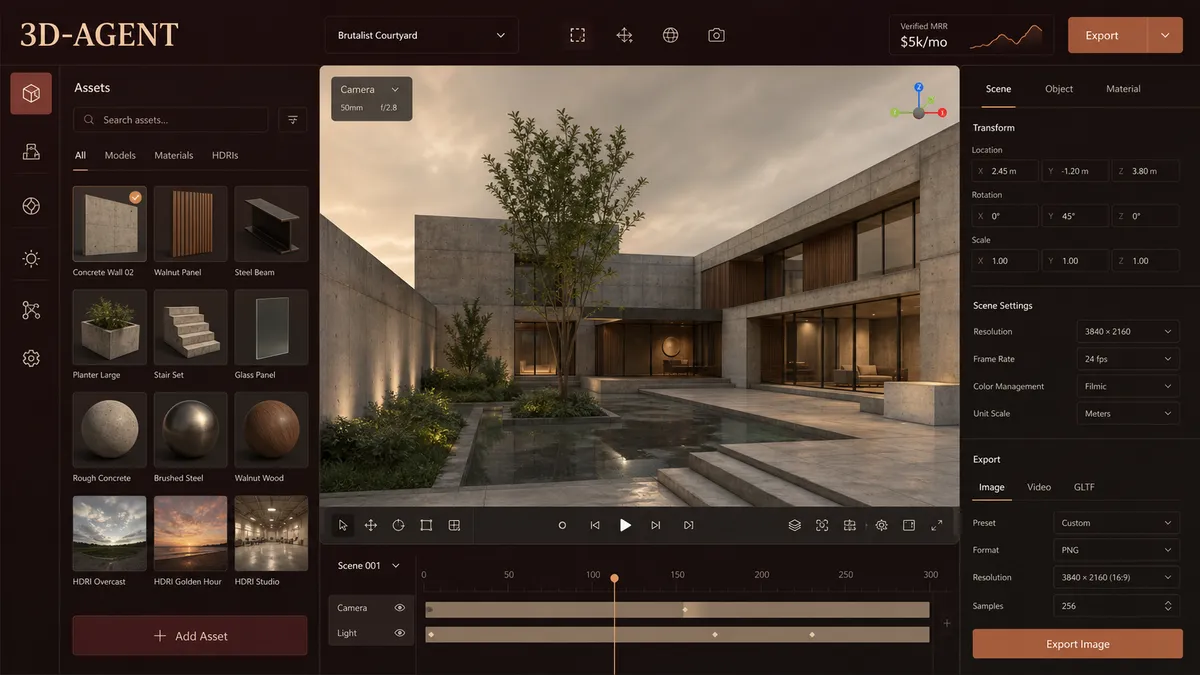Switch to the Material tab
The height and width of the screenshot is (675, 1200).
[x=1123, y=89]
